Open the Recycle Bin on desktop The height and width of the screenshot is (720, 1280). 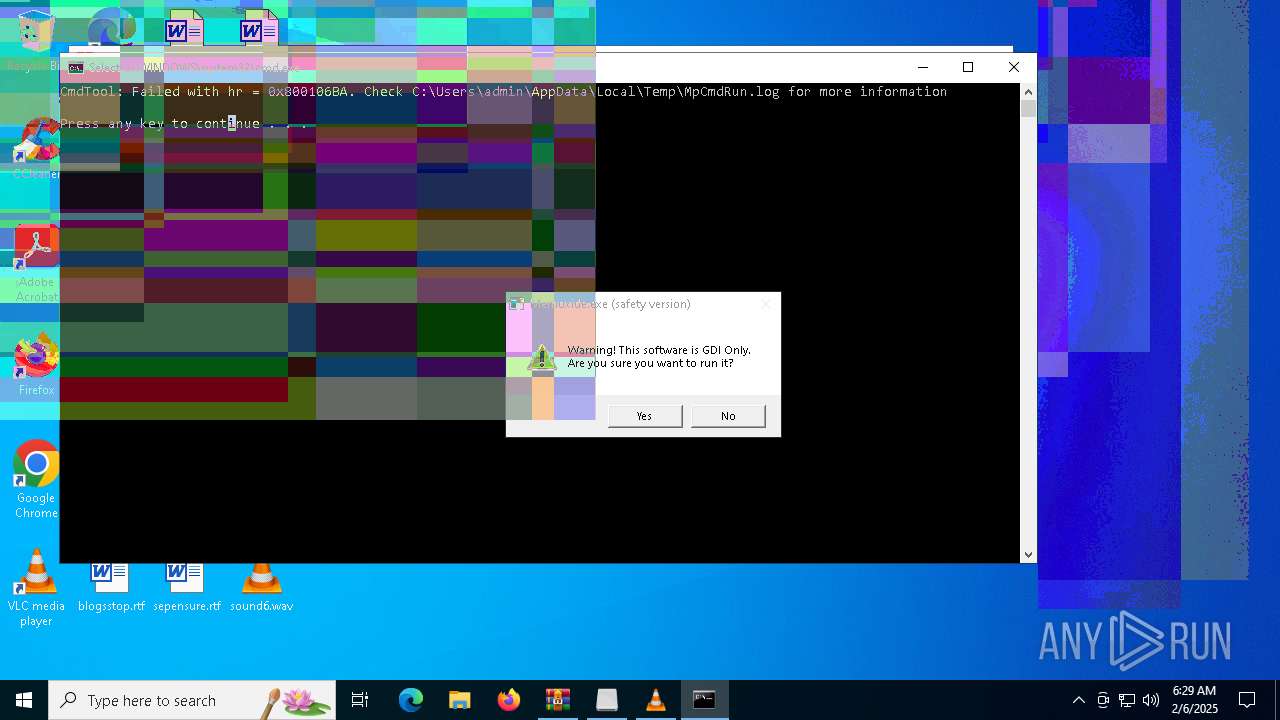tap(36, 40)
